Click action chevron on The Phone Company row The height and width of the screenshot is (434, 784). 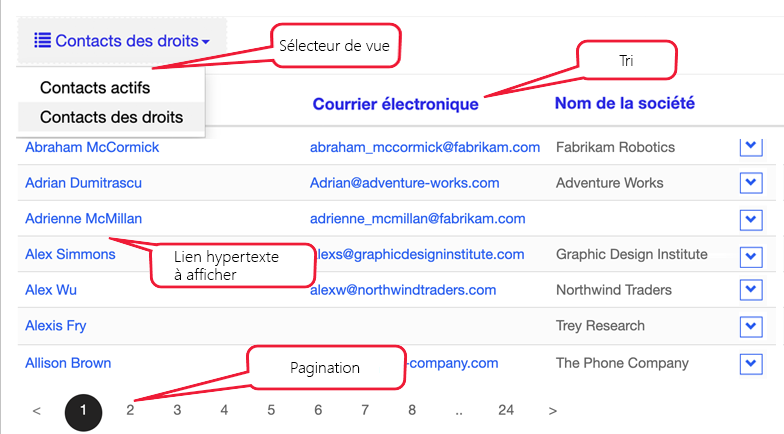click(751, 364)
